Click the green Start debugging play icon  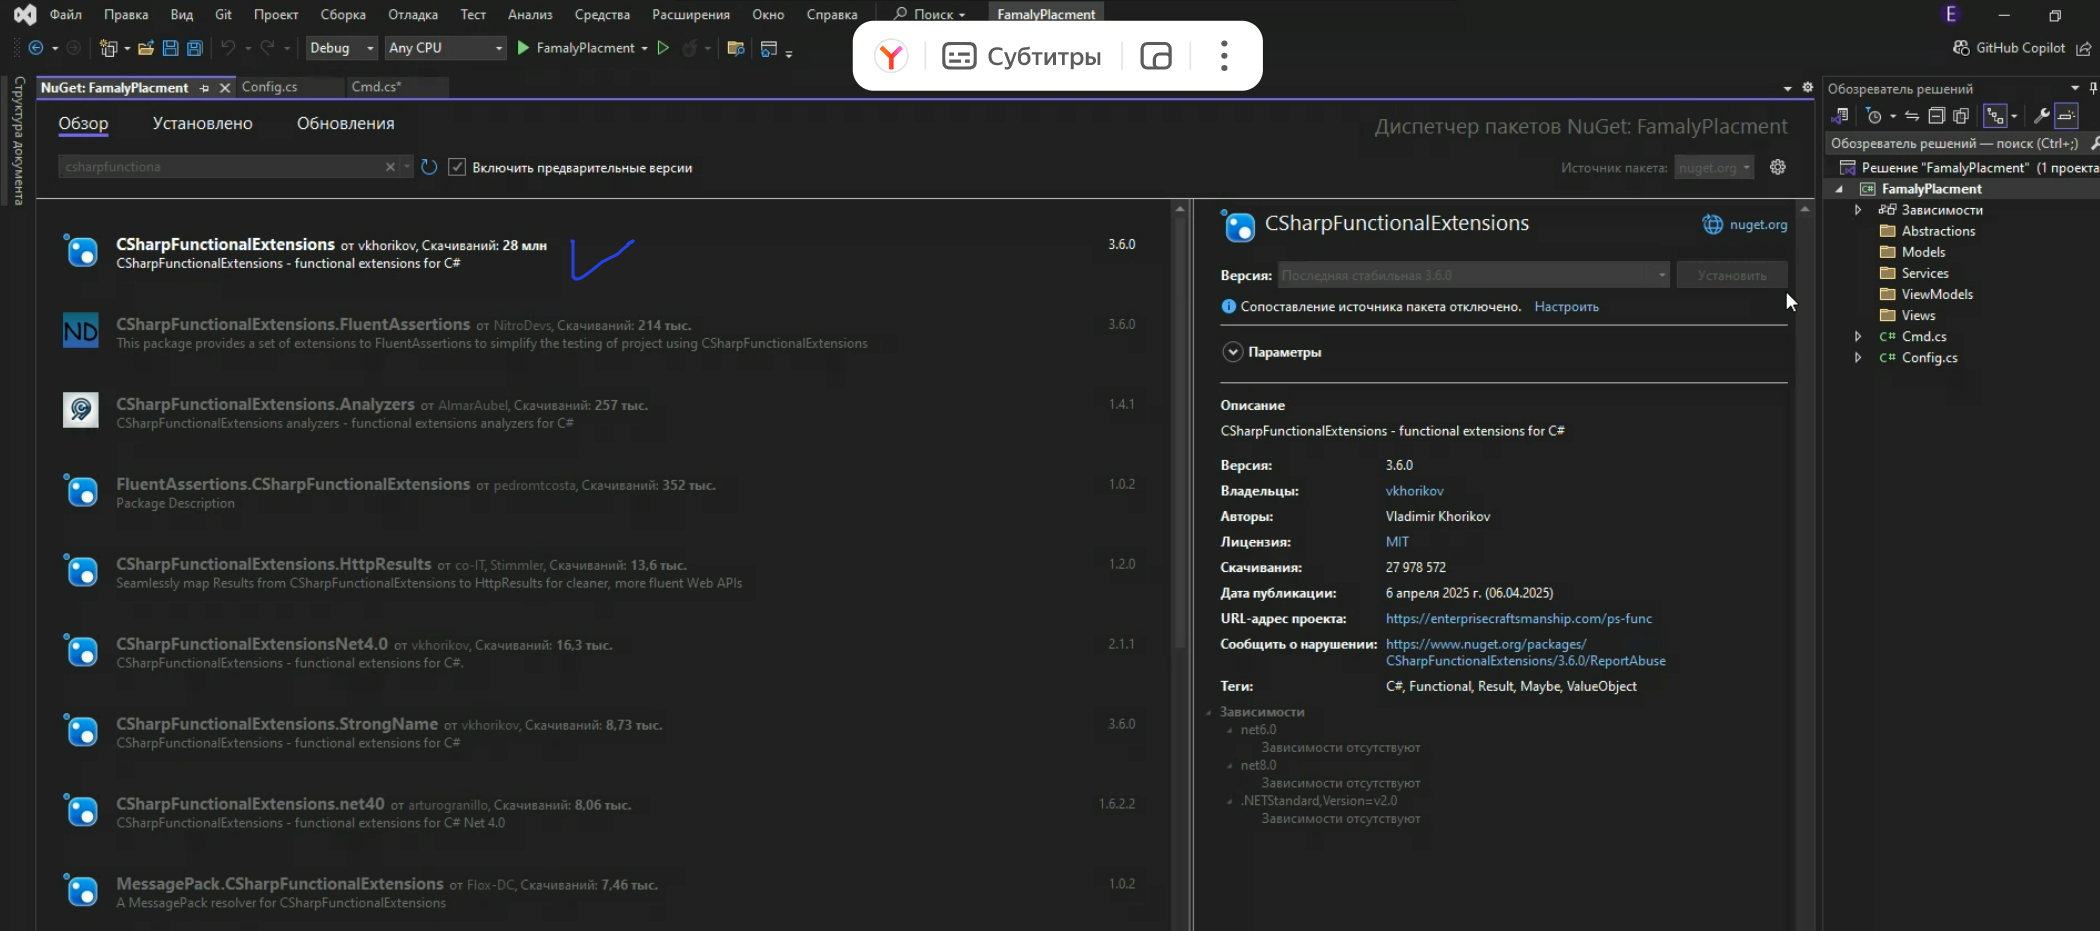(523, 48)
